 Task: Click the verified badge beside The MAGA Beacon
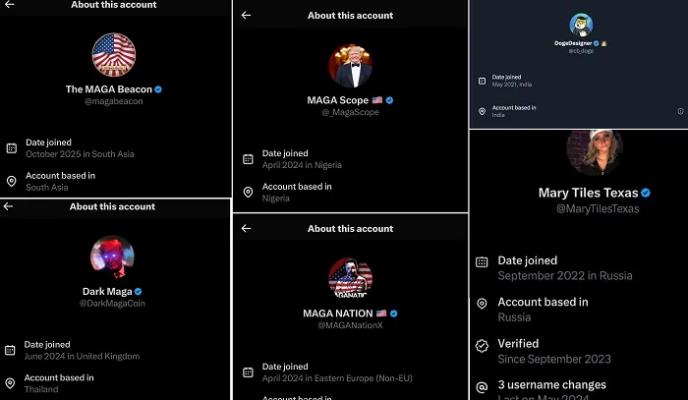pyautogui.click(x=158, y=89)
